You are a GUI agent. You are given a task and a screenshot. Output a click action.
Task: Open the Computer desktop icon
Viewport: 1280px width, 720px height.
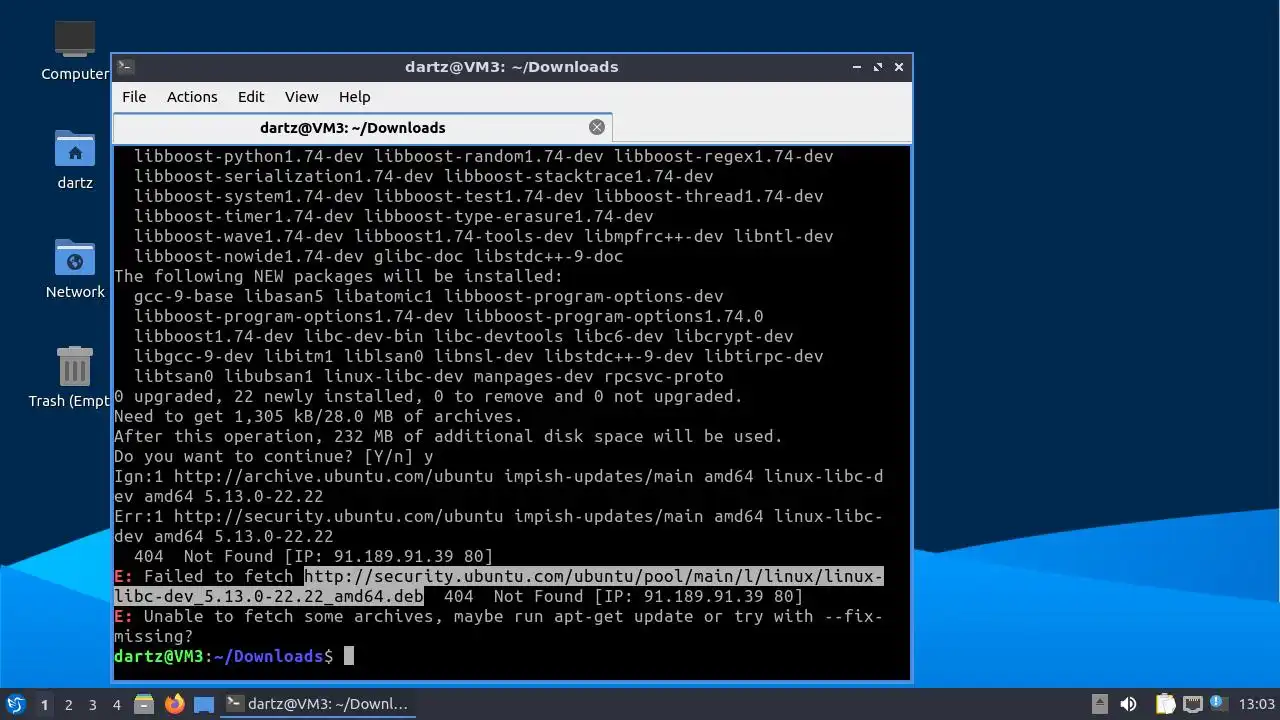coord(75,50)
